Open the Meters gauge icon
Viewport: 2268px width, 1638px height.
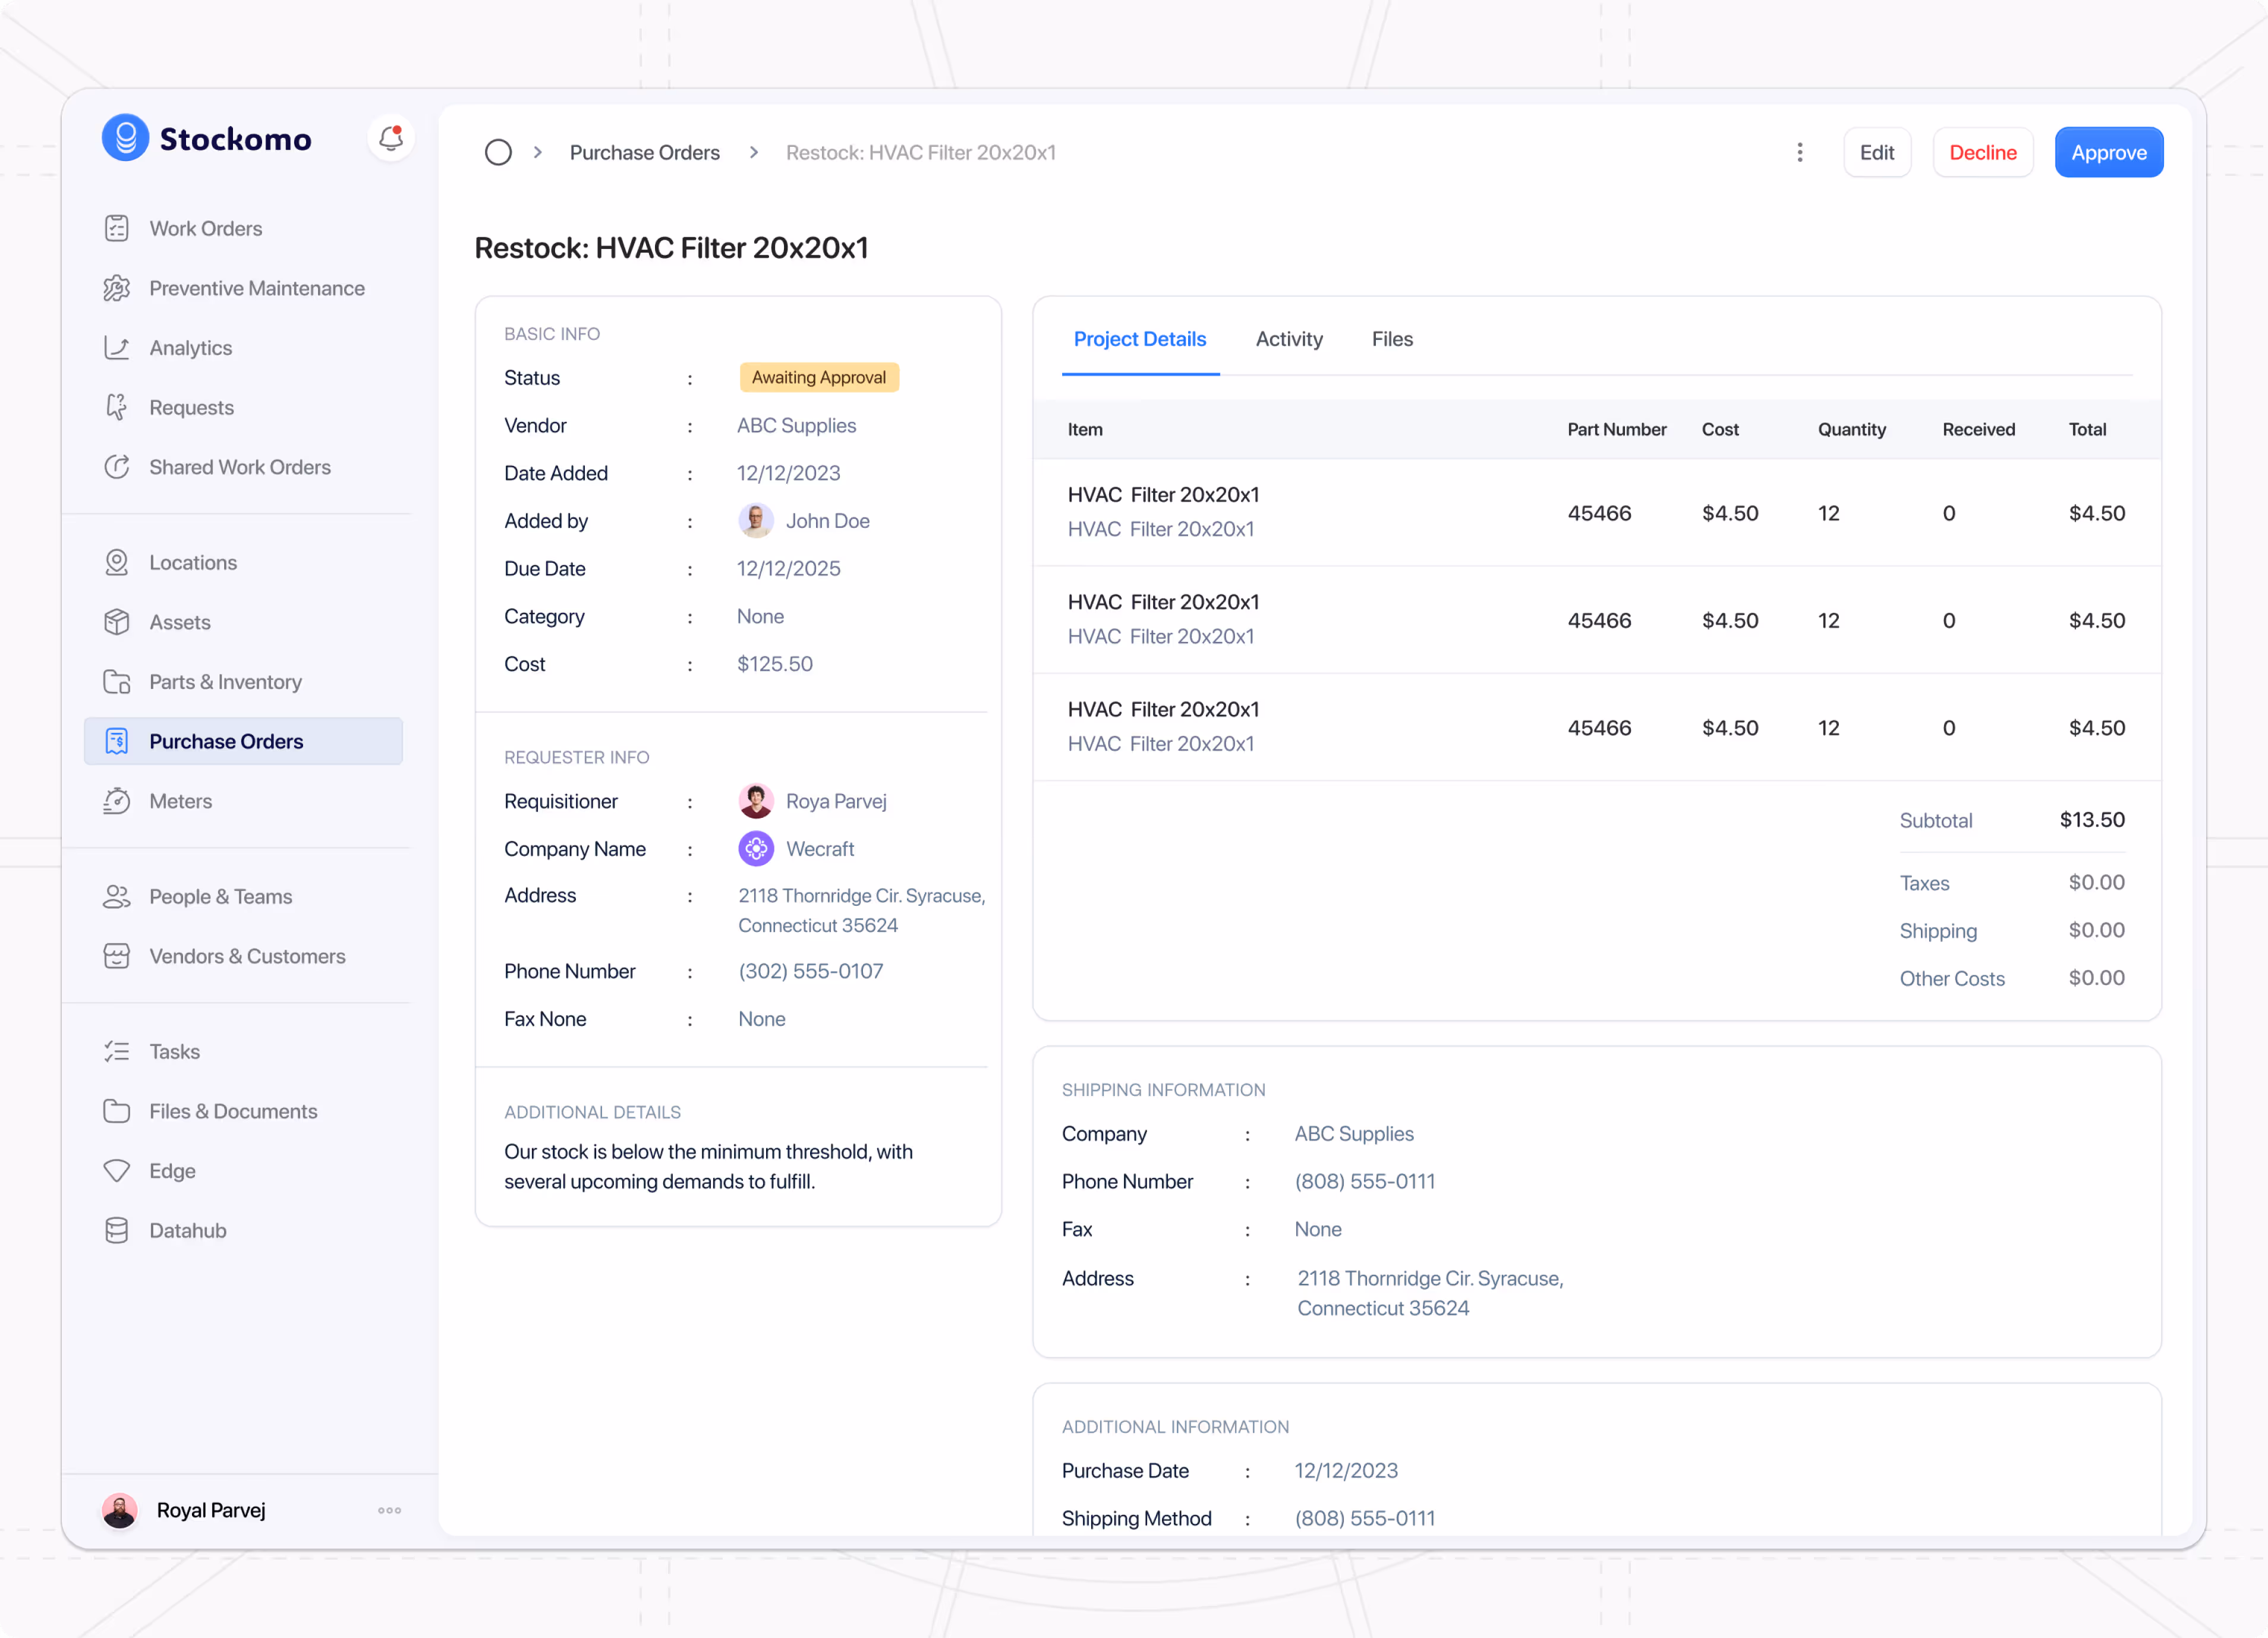pos(117,801)
